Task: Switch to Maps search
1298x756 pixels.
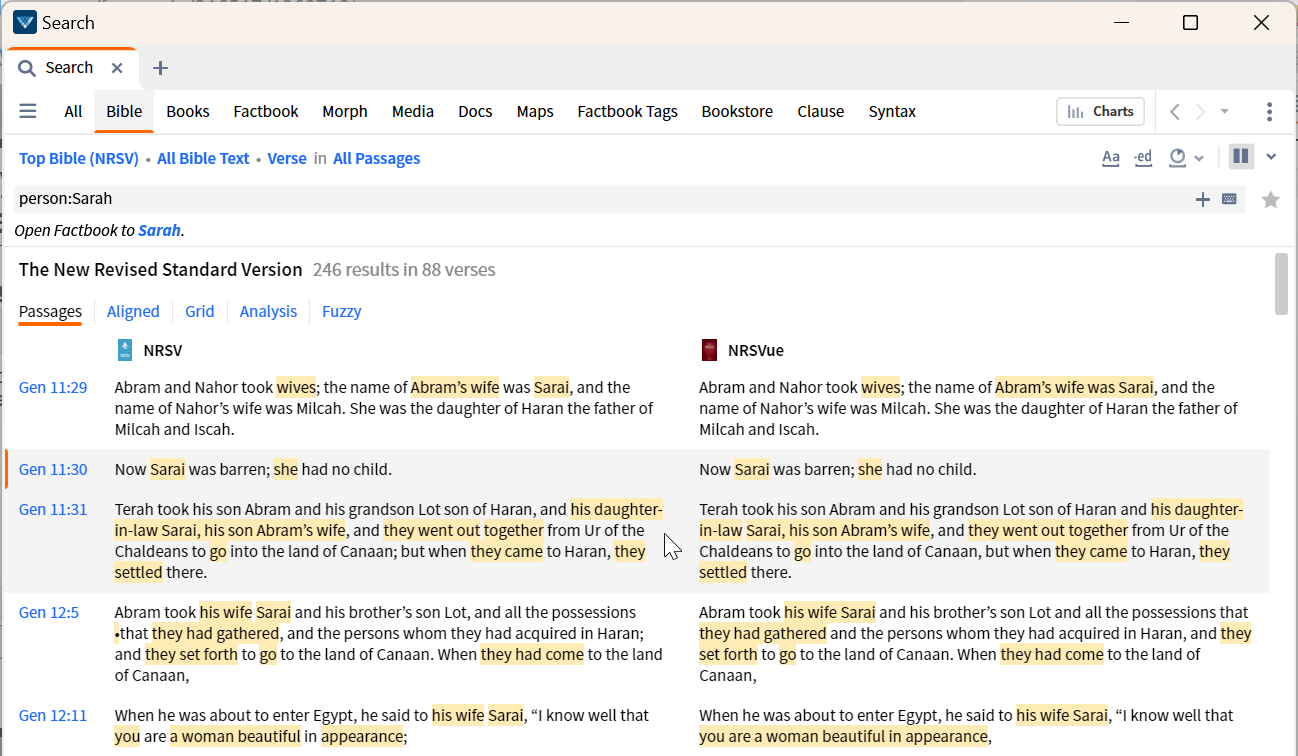Action: (x=535, y=111)
